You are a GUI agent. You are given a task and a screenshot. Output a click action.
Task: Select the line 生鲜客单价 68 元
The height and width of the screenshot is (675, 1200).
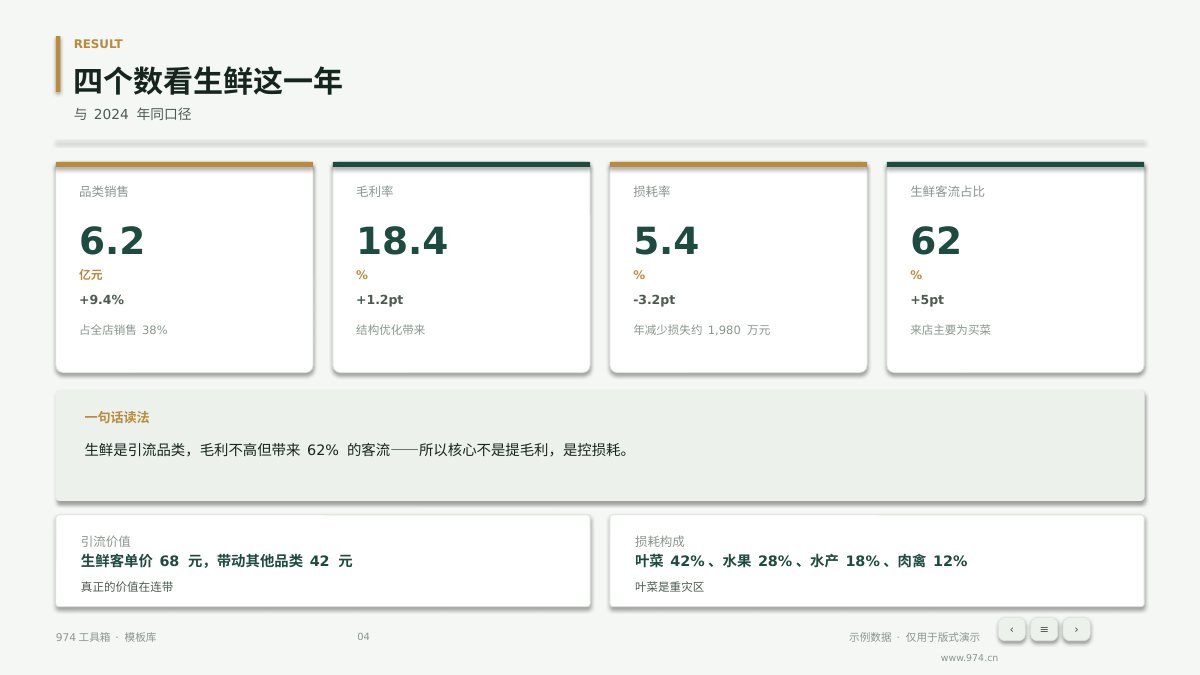217,561
